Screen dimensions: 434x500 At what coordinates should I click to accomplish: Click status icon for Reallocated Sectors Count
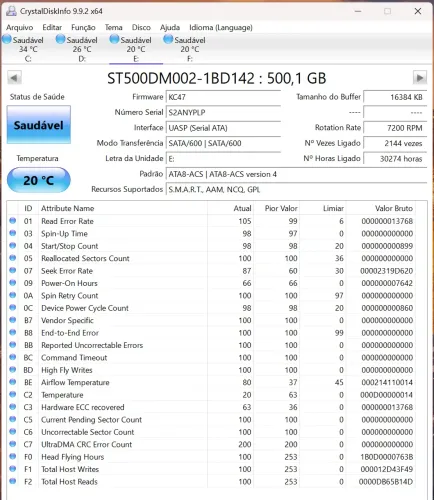click(13, 258)
